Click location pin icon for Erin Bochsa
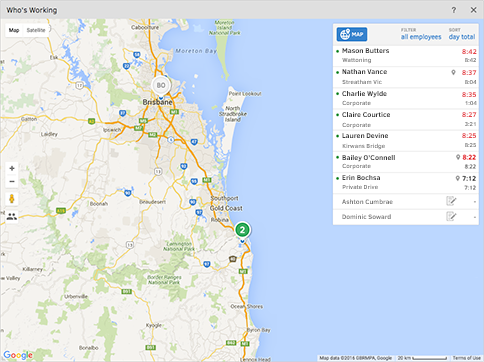Screen dimensions: 484x362 pos(458,178)
